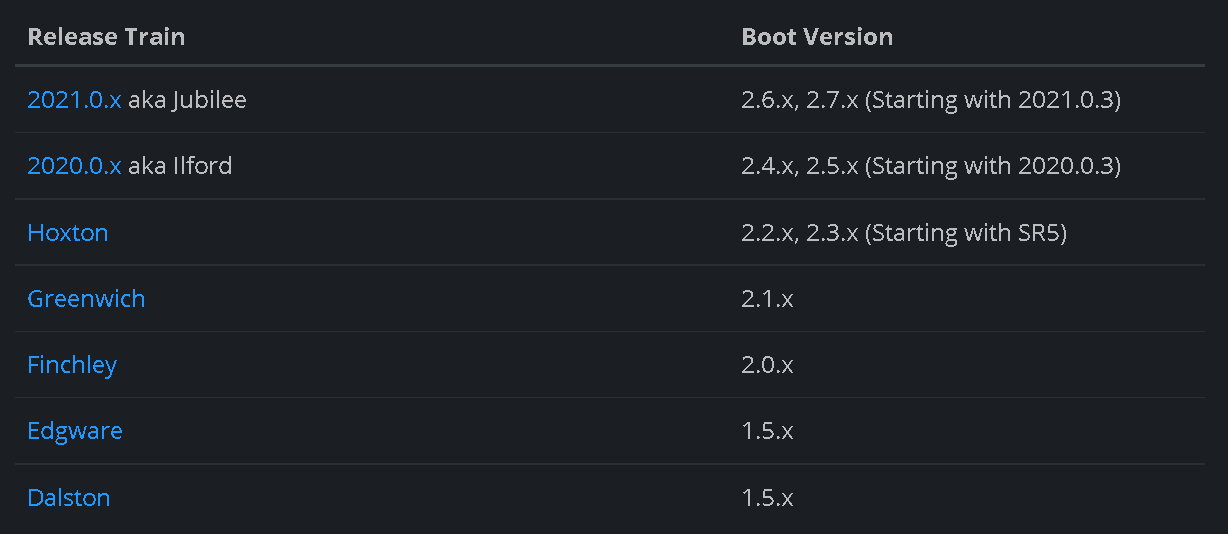1228x534 pixels.
Task: Visit the Finchley release train link
Action: click(x=72, y=365)
